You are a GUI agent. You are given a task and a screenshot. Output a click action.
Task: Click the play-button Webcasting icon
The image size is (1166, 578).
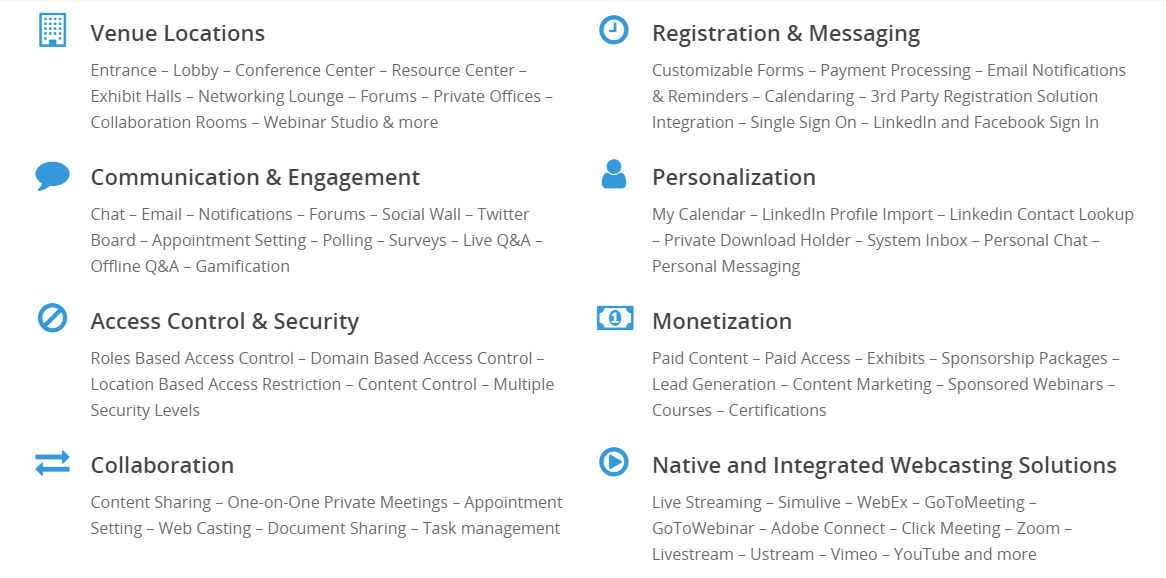pos(613,462)
